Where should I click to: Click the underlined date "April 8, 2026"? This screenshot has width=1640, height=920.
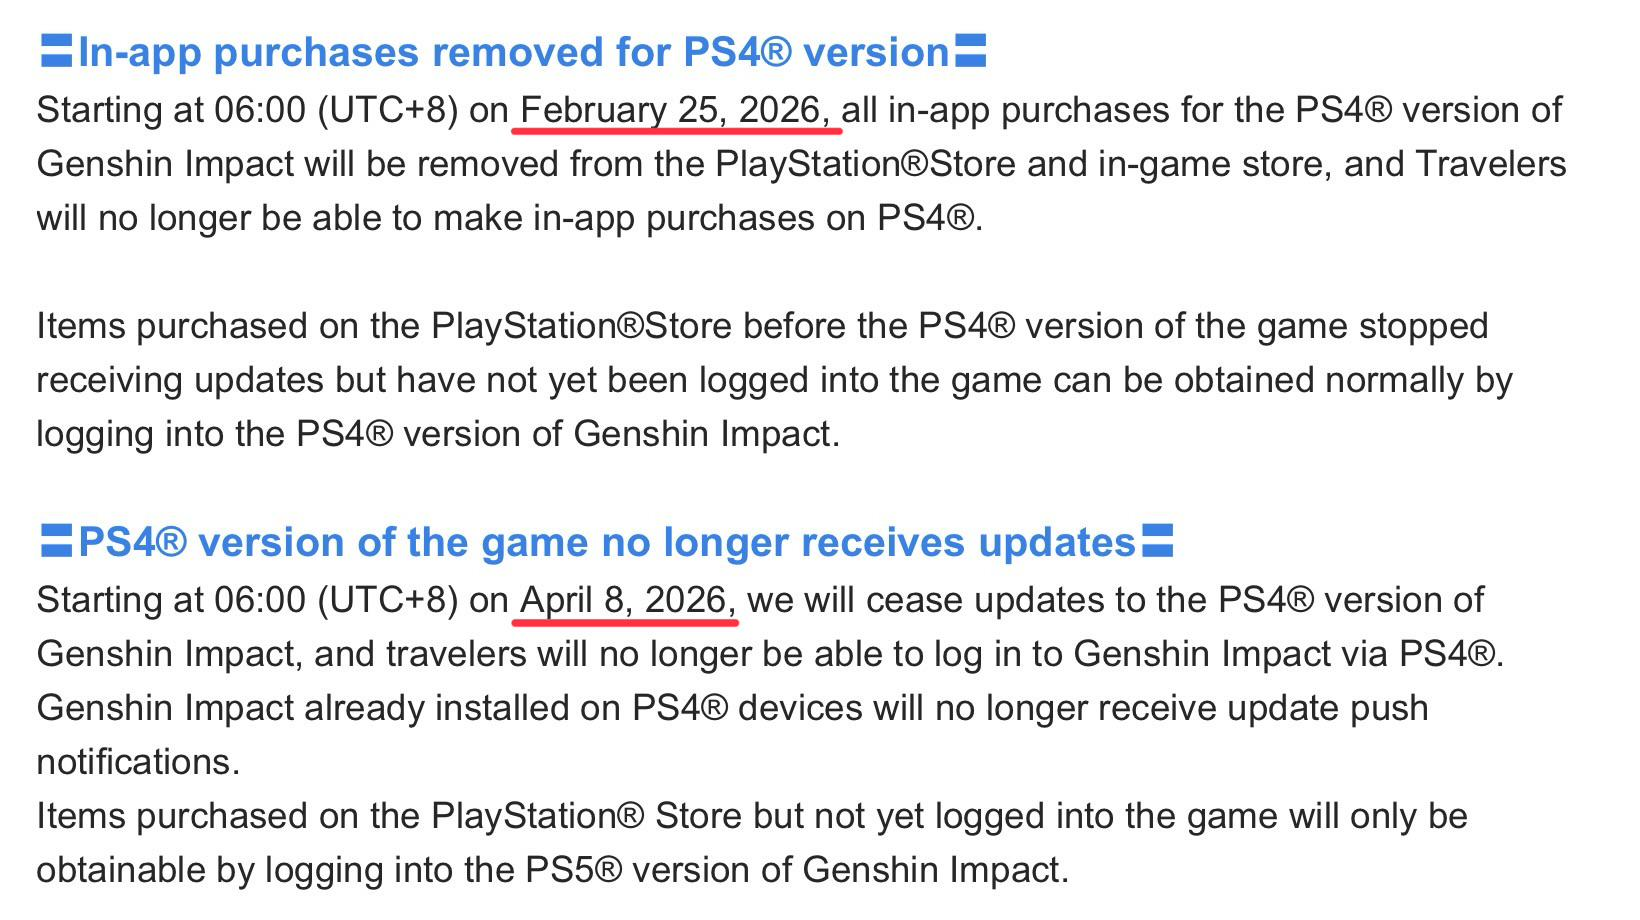[x=625, y=599]
